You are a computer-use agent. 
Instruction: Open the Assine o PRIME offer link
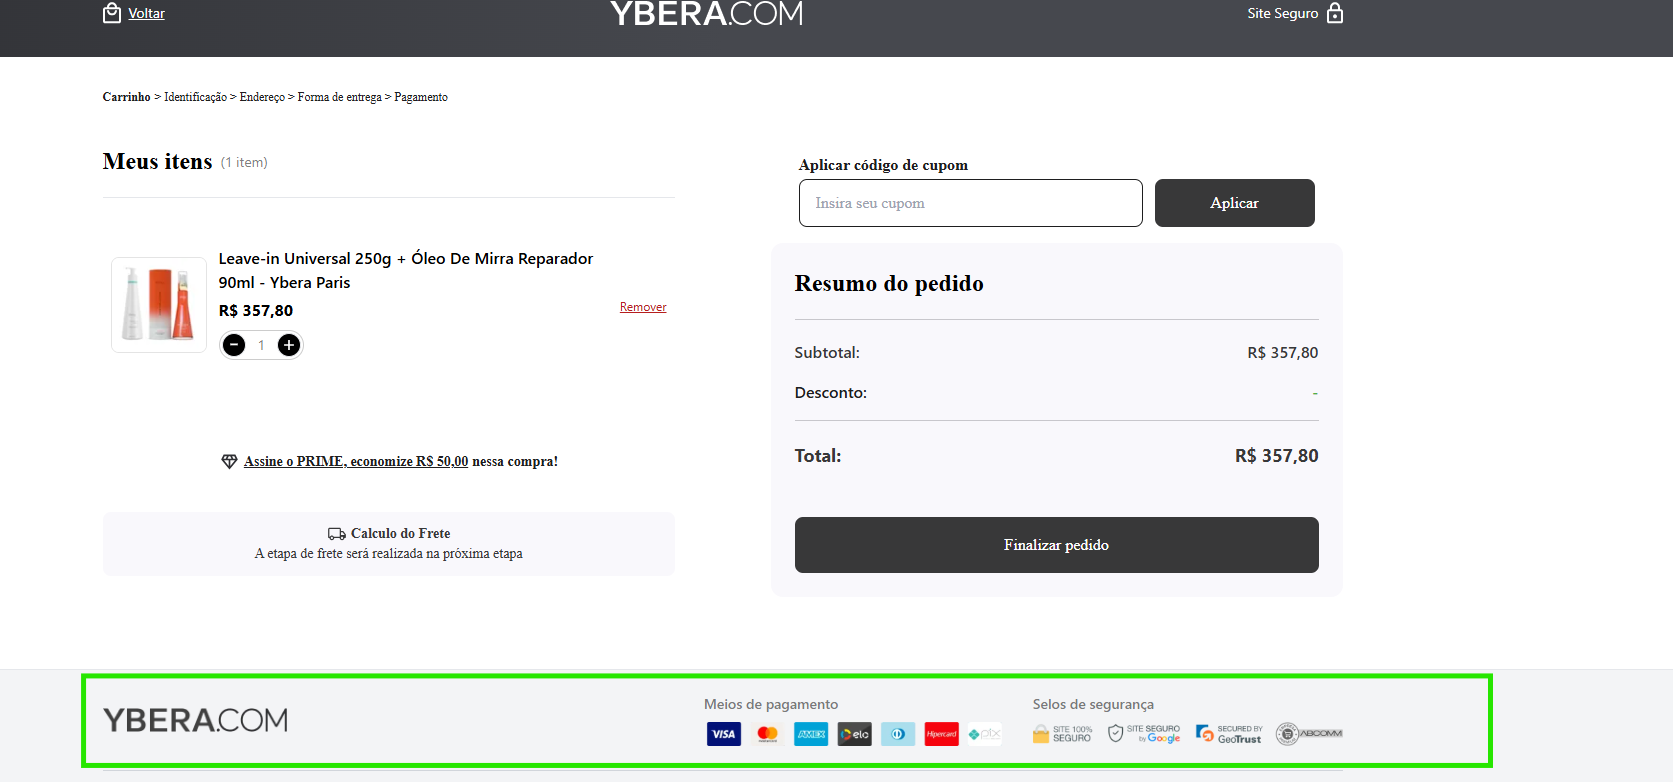(356, 461)
